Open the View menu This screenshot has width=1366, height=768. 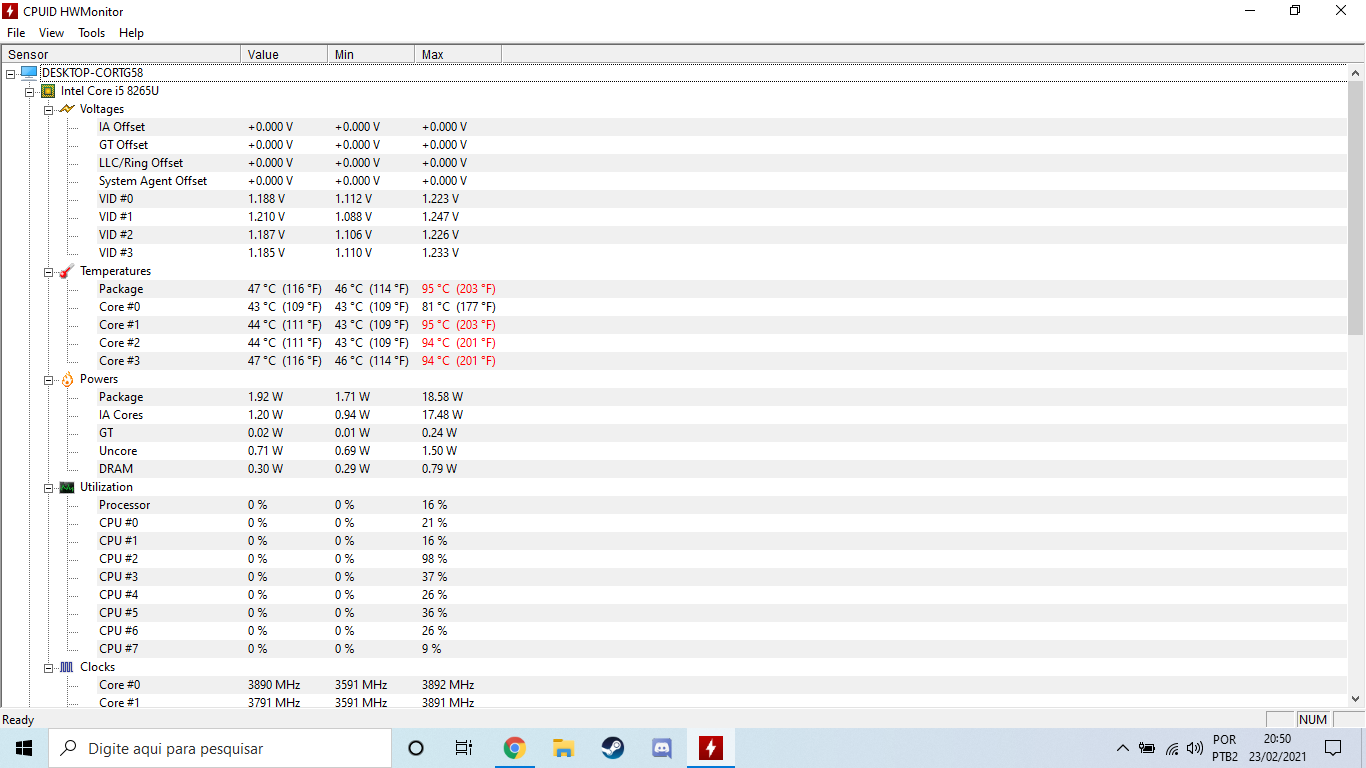pyautogui.click(x=51, y=33)
